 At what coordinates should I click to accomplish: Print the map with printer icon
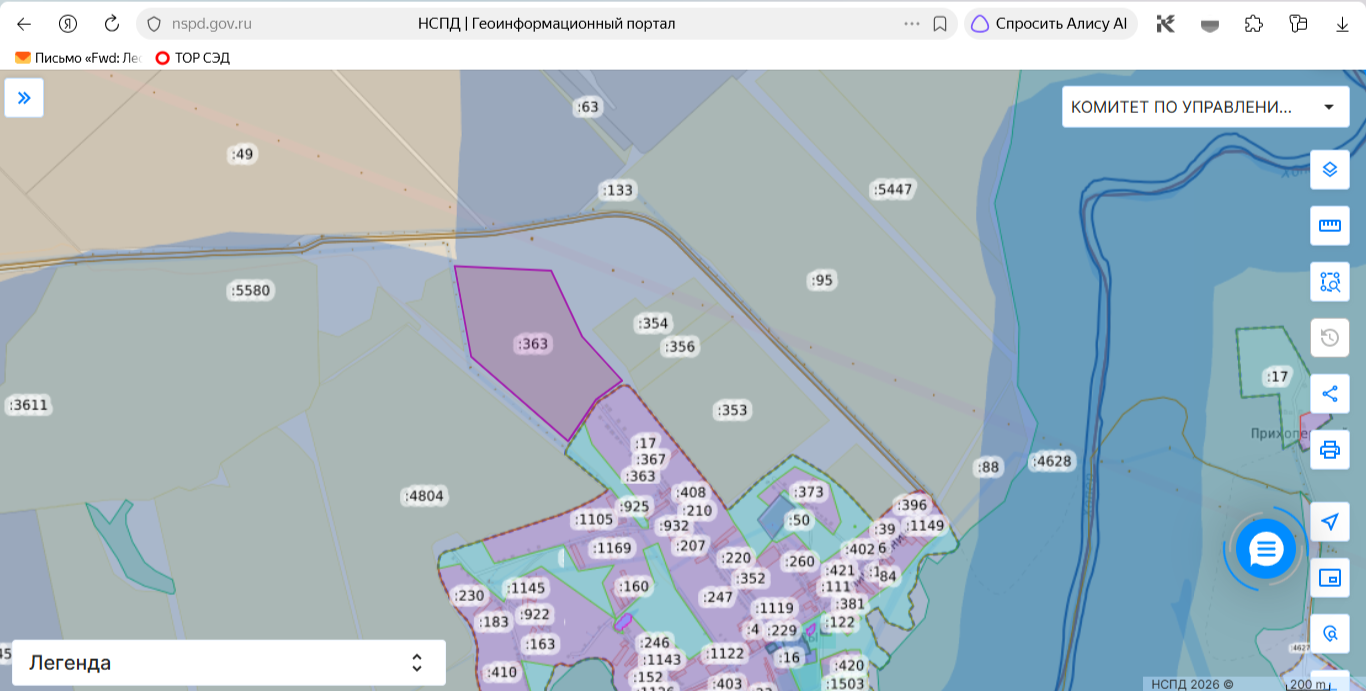[x=1329, y=450]
